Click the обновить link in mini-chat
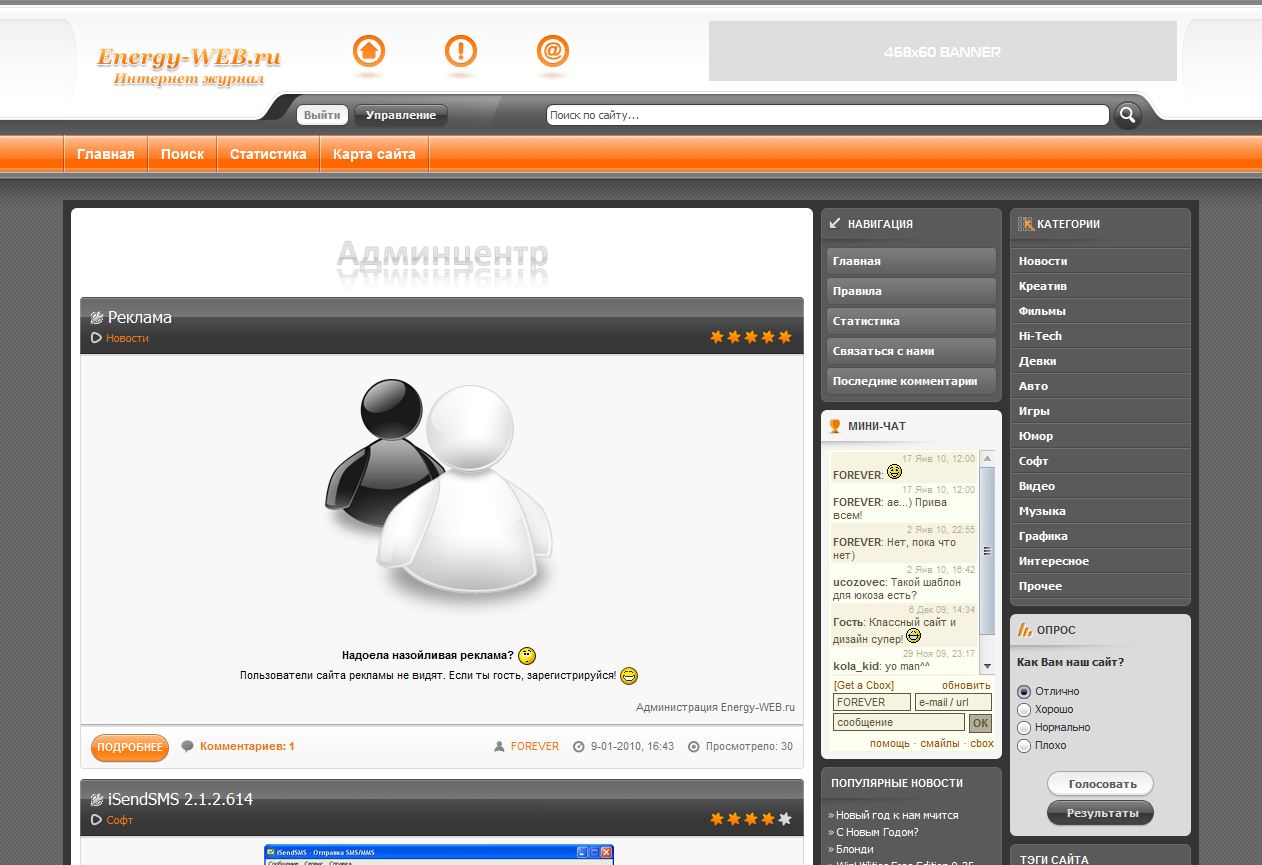1262x865 pixels. coord(966,685)
